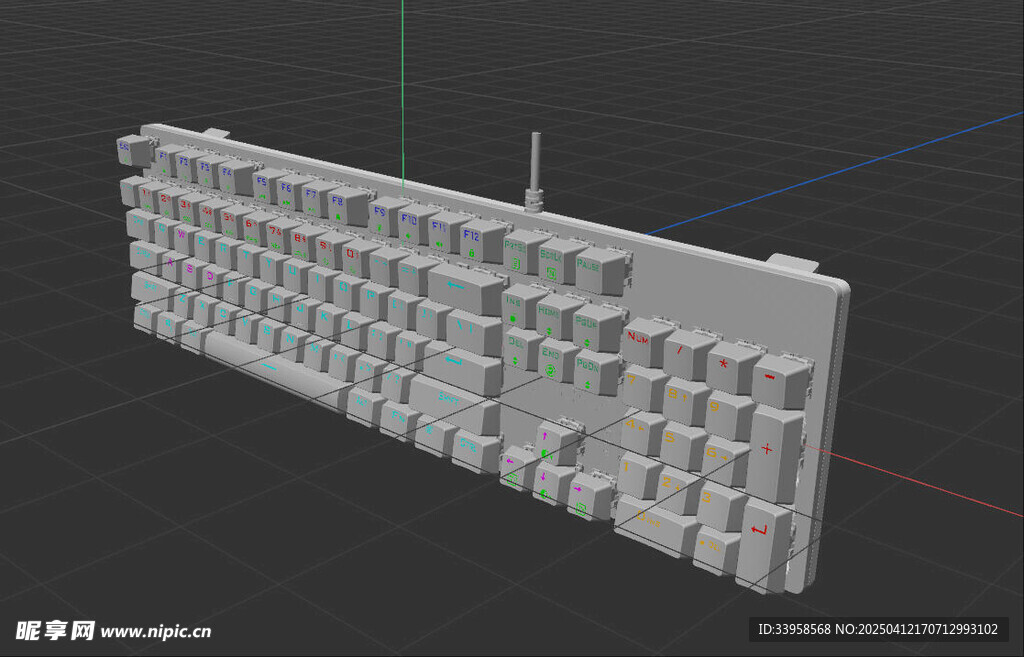
Task: Select the right Shift keycap
Action: click(455, 404)
